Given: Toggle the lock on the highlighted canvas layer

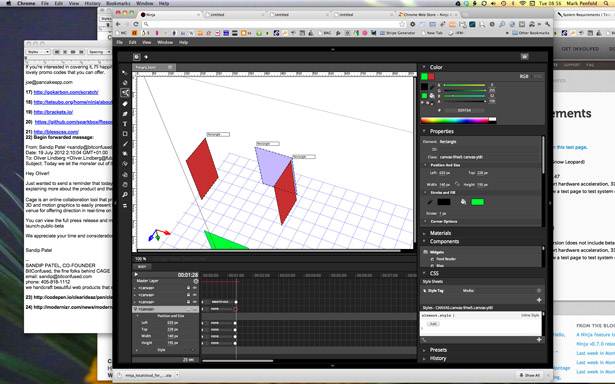Looking at the screenshot, I should pyautogui.click(x=188, y=309).
